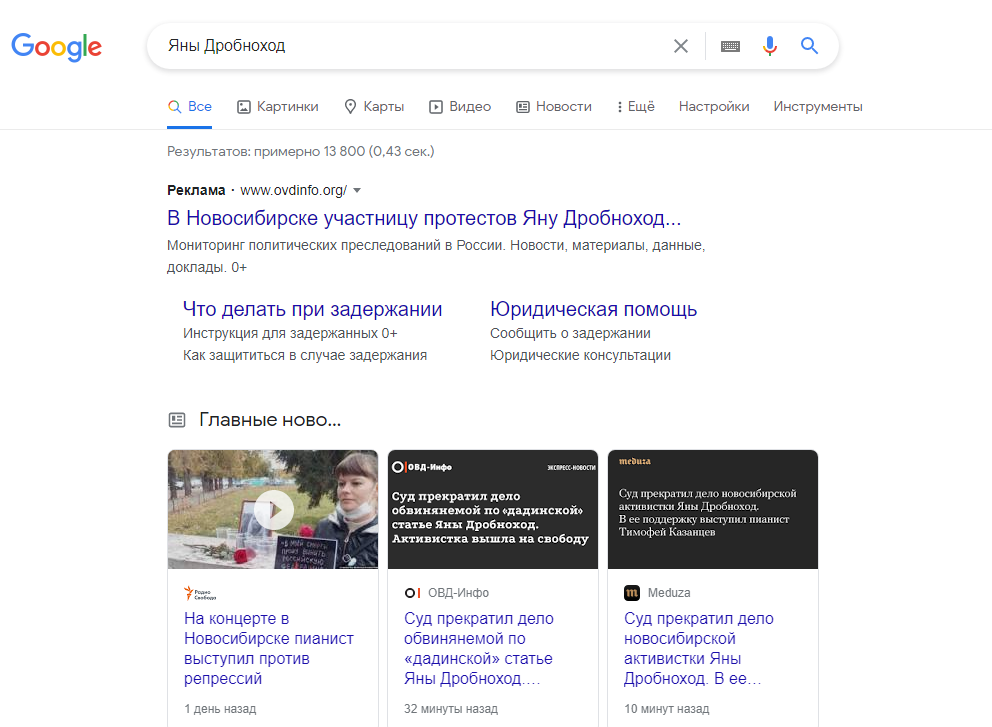Open article На концерте в Новосибирске пианист
The height and width of the screenshot is (727, 992).
[x=269, y=648]
